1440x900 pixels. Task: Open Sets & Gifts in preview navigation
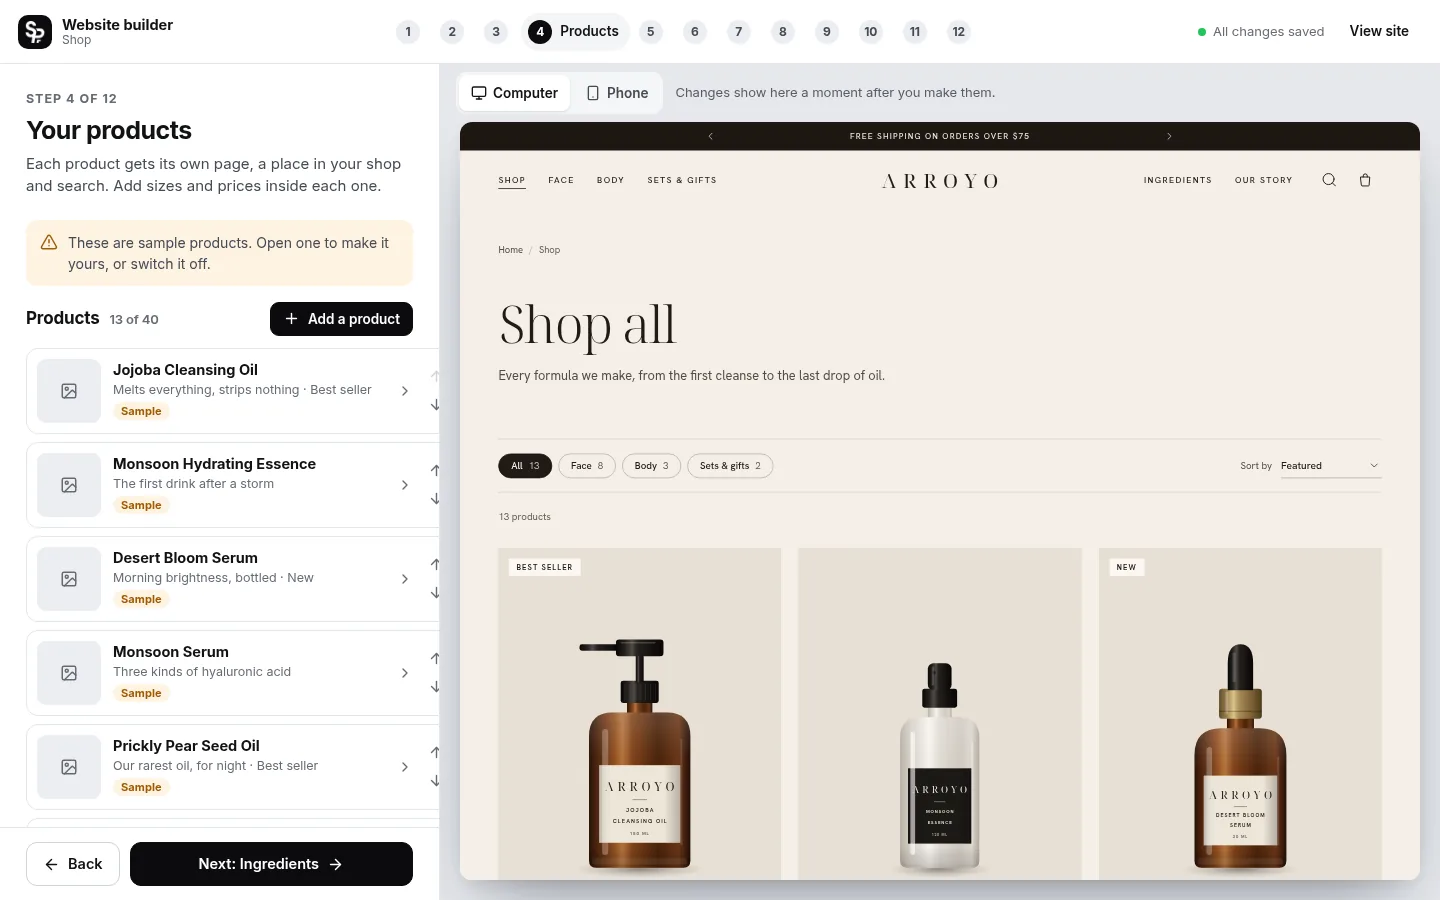pyautogui.click(x=682, y=181)
